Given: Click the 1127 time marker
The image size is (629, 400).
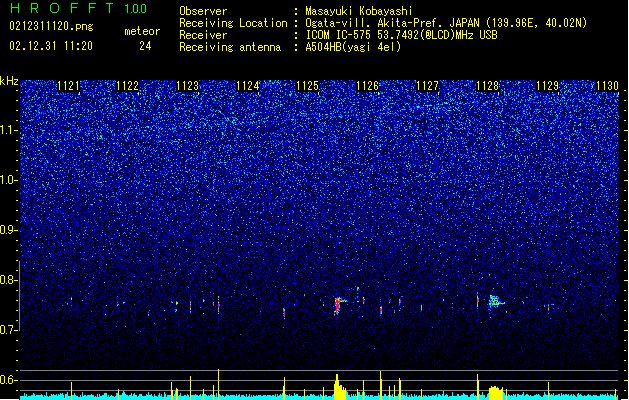Looking at the screenshot, I should coord(428,86).
